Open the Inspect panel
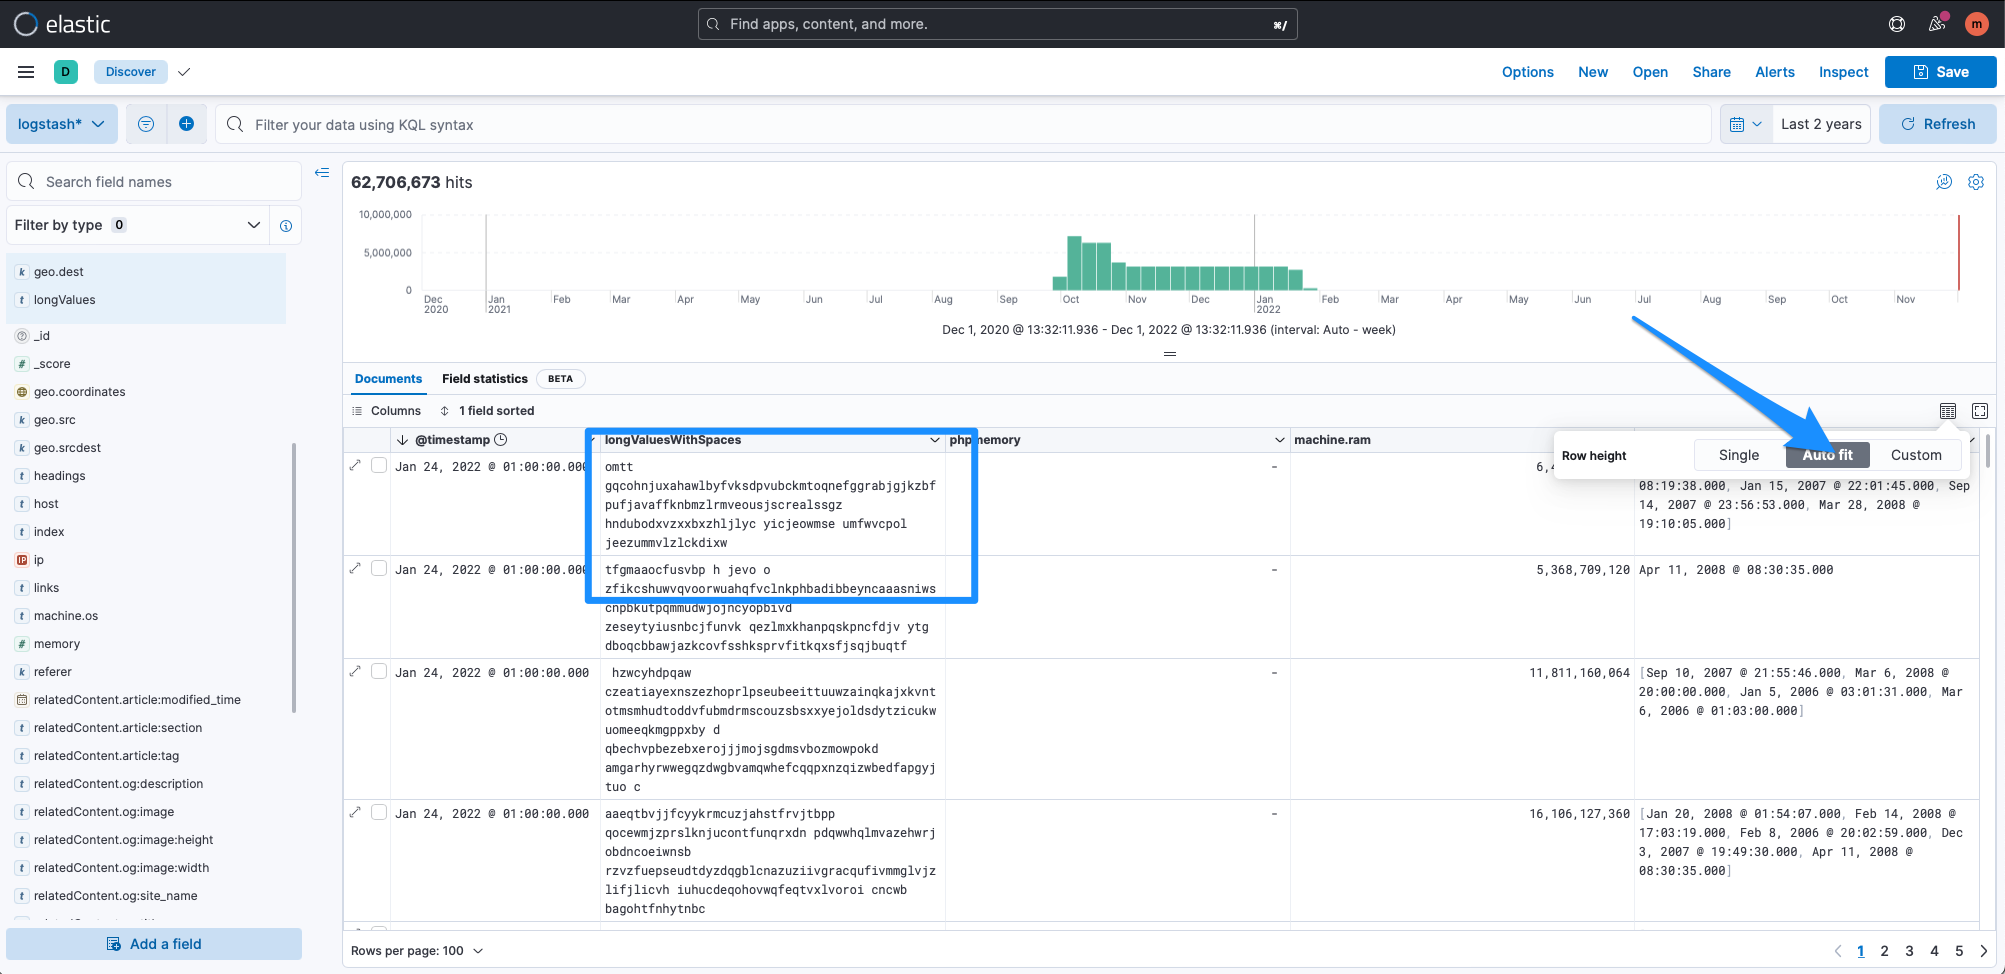2005x974 pixels. [1843, 72]
